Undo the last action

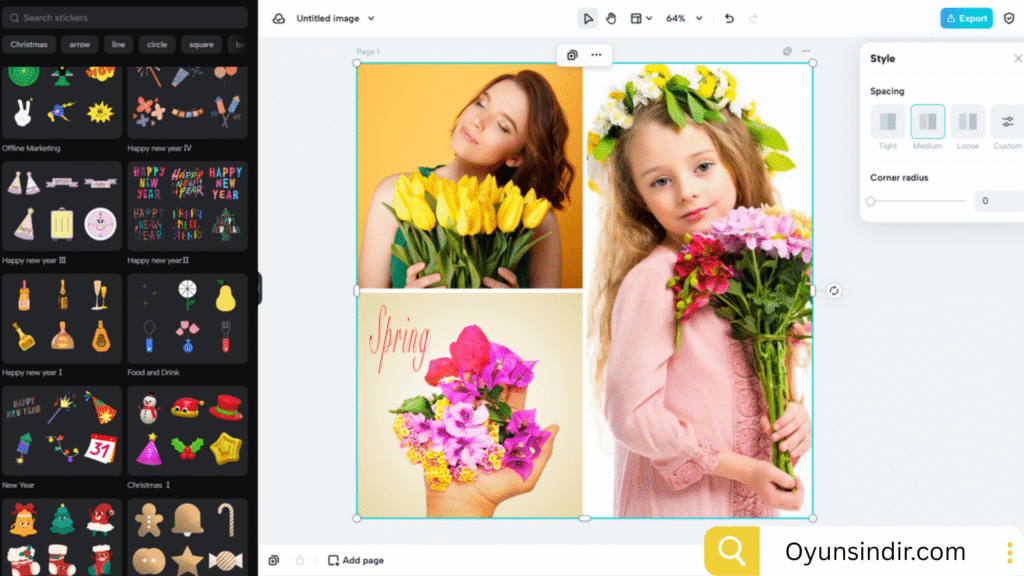coord(730,17)
